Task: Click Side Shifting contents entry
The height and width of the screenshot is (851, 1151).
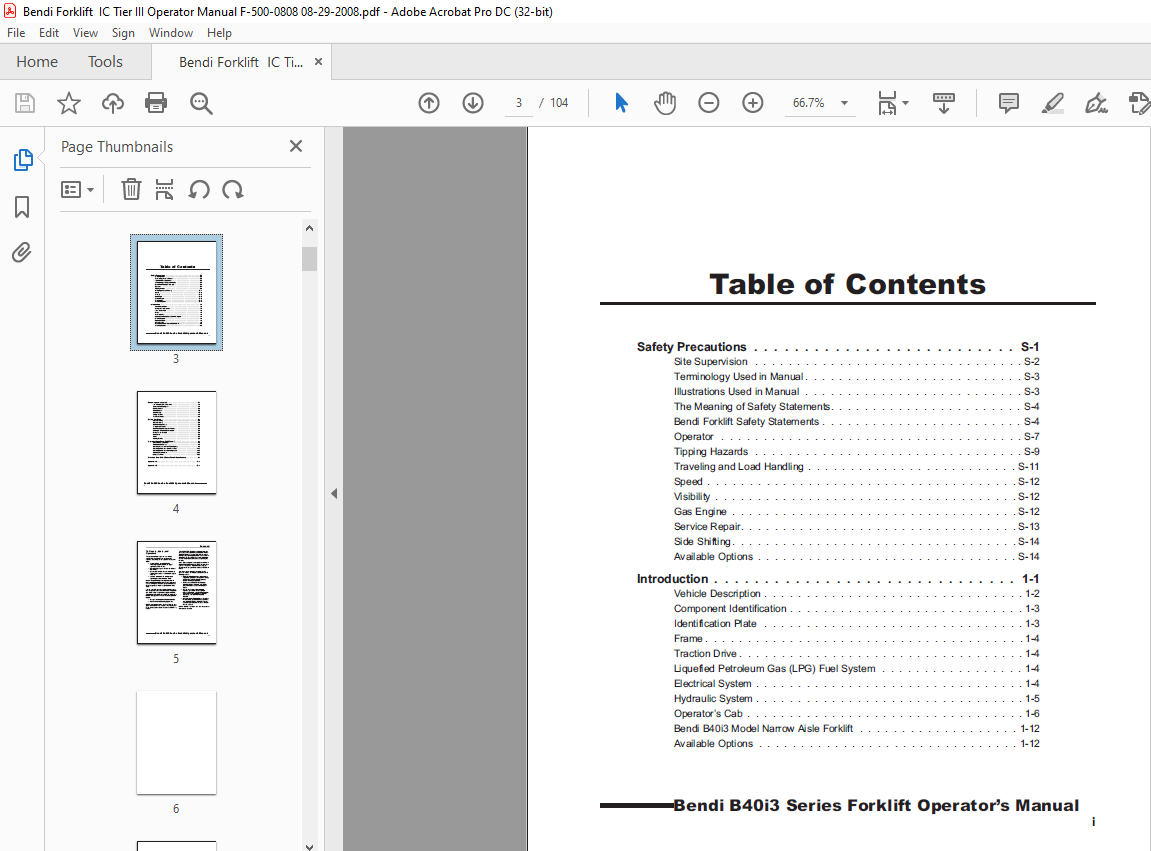Action: [x=857, y=541]
